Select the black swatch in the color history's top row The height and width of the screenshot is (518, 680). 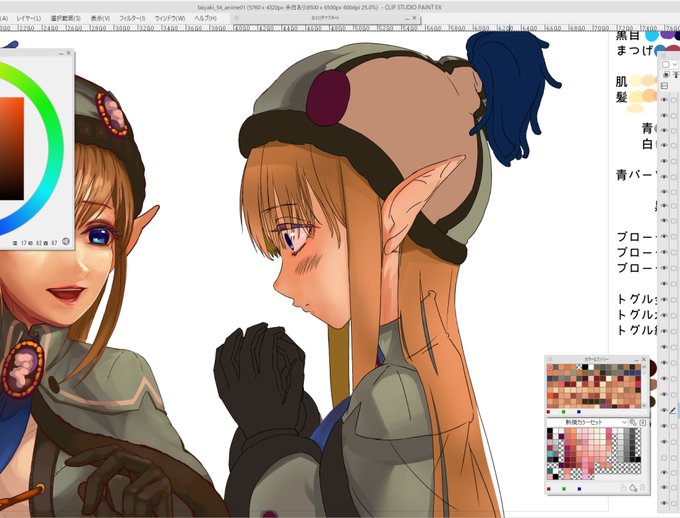[585, 367]
